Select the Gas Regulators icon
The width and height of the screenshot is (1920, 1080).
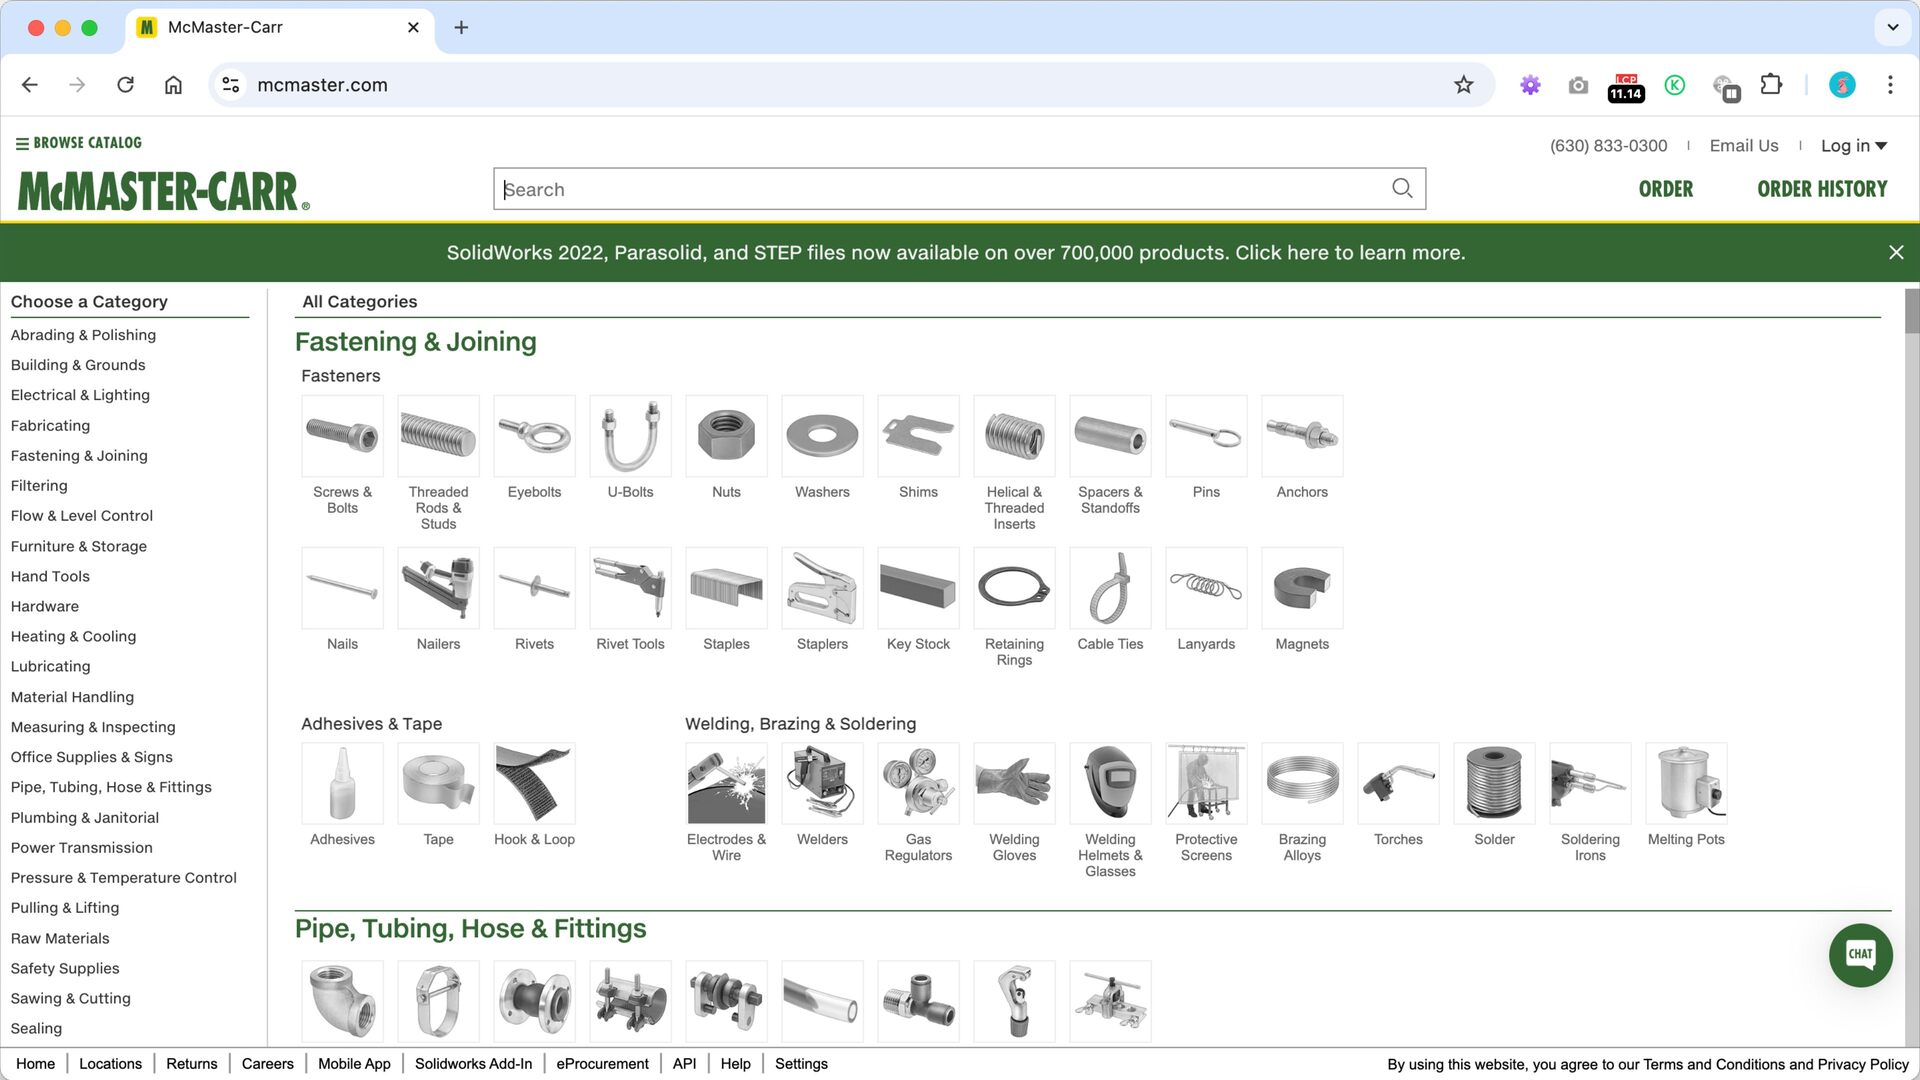pyautogui.click(x=918, y=783)
